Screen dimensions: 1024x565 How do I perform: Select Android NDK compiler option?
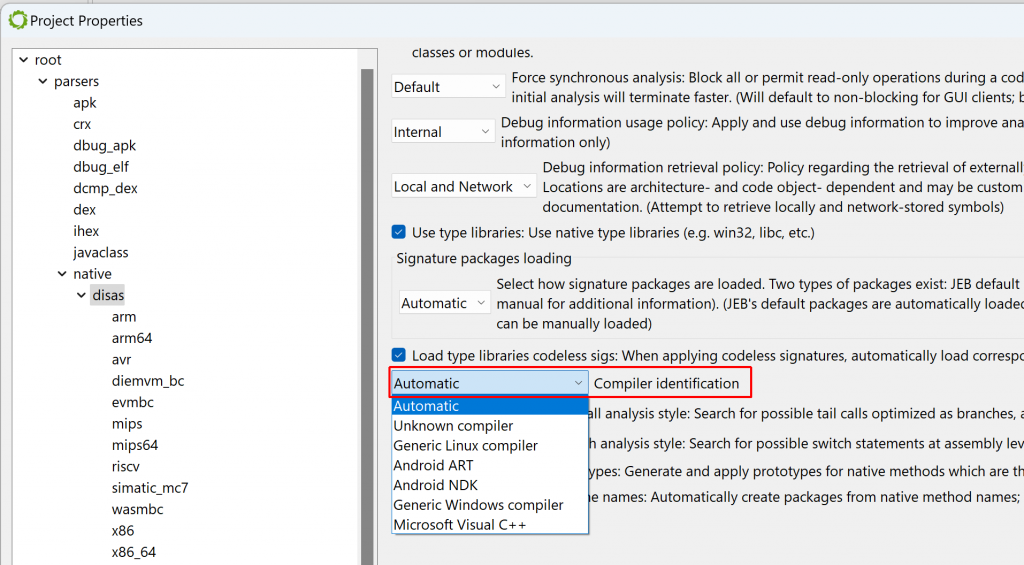tap(435, 485)
